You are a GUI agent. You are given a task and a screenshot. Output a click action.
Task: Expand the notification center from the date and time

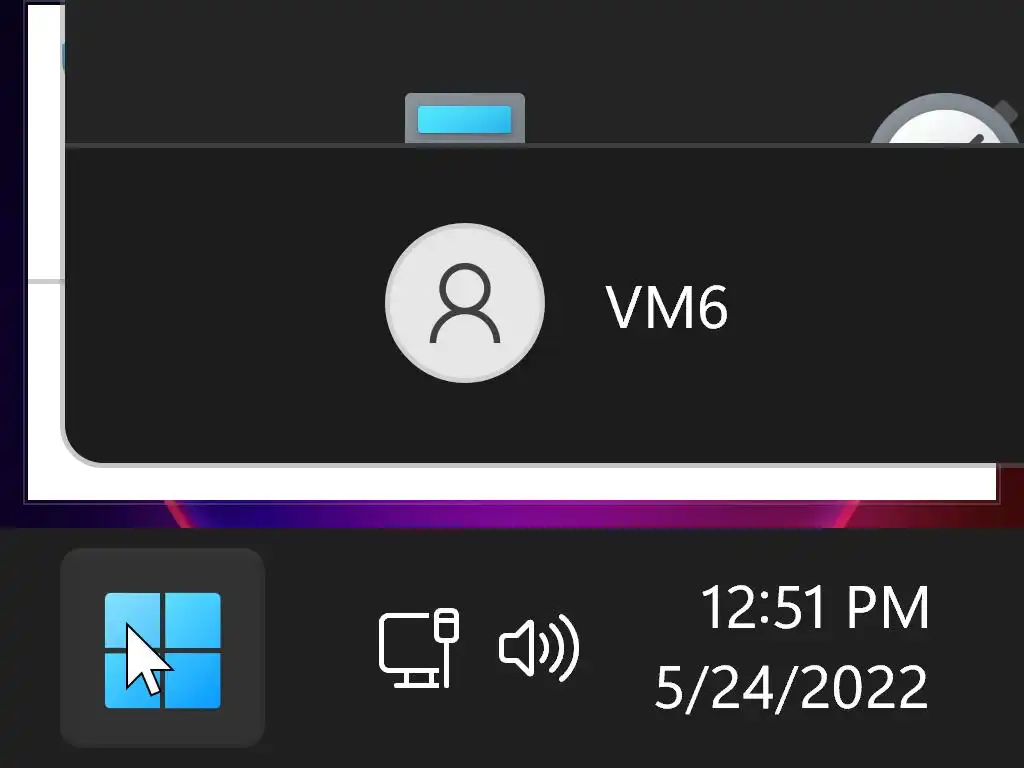click(x=792, y=647)
